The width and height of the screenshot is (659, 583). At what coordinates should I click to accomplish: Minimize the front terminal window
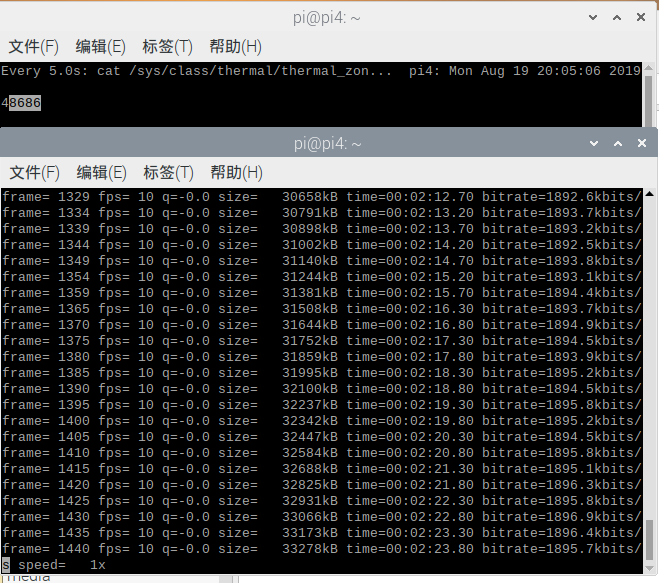[594, 143]
